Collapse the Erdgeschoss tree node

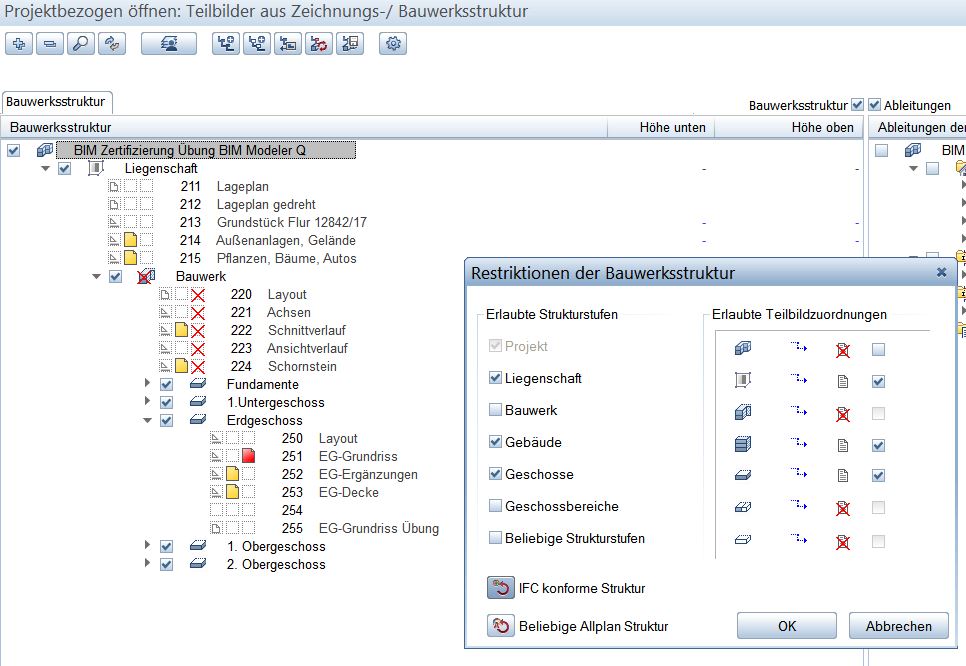pyautogui.click(x=148, y=421)
